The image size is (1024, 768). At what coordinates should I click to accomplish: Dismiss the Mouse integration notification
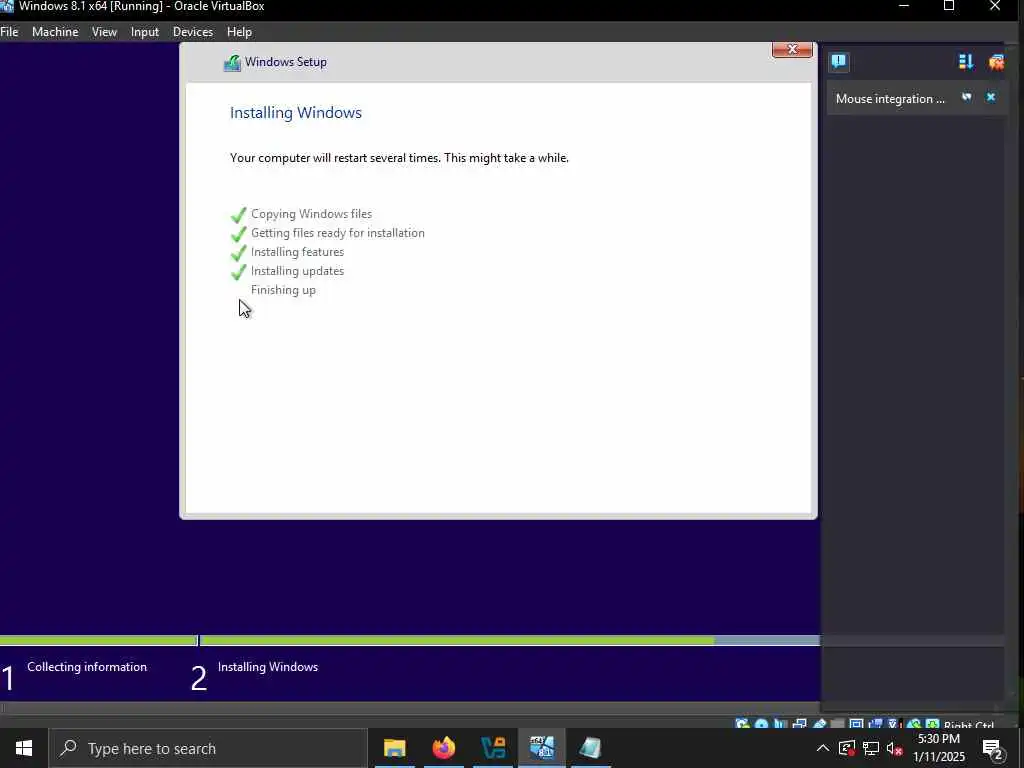coord(991,97)
